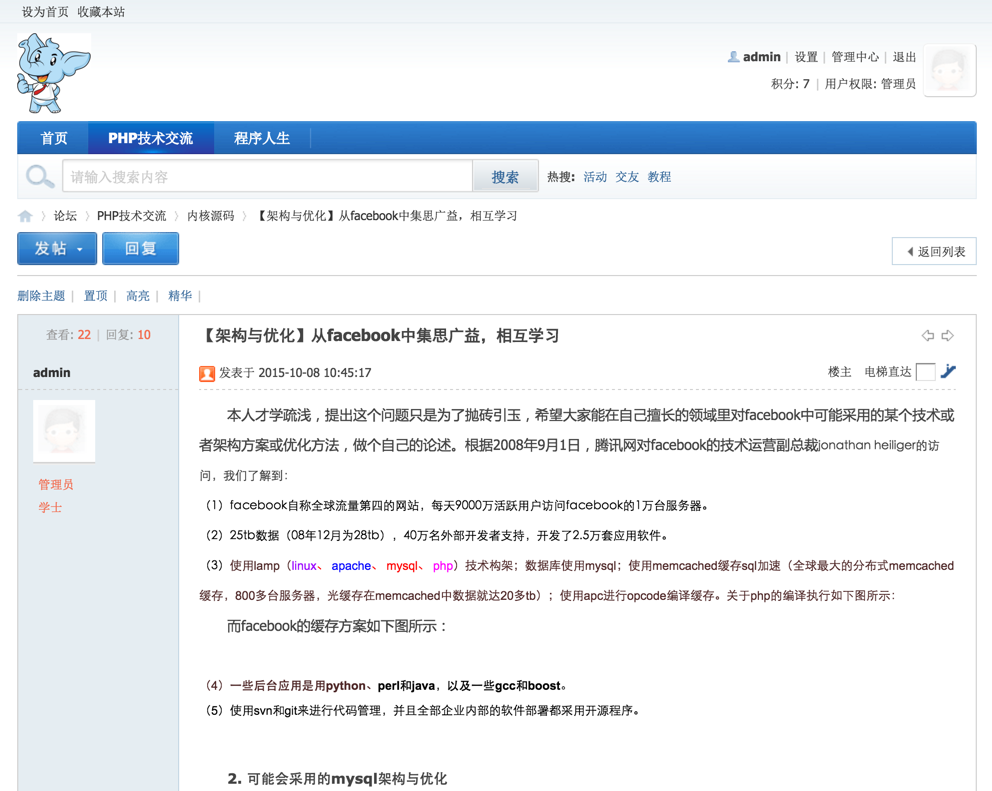Click the post title 【架构与优化】 heading
Screen dimensions: 992x791
click(x=380, y=335)
